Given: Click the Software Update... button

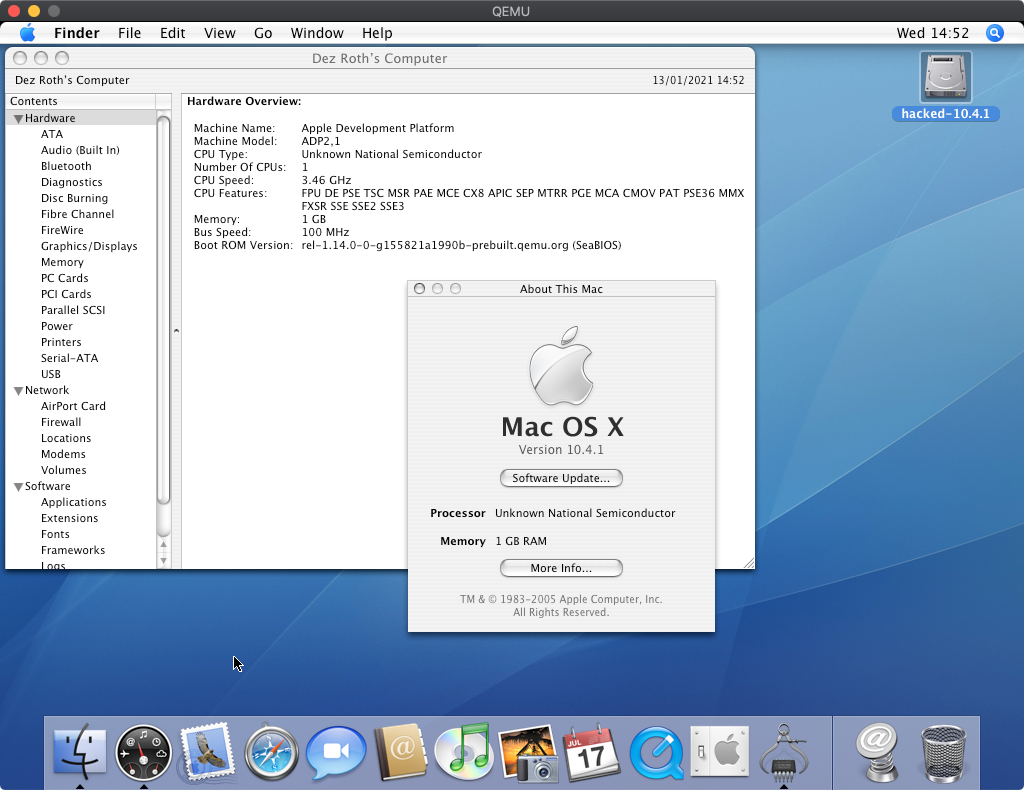Looking at the screenshot, I should (x=561, y=478).
